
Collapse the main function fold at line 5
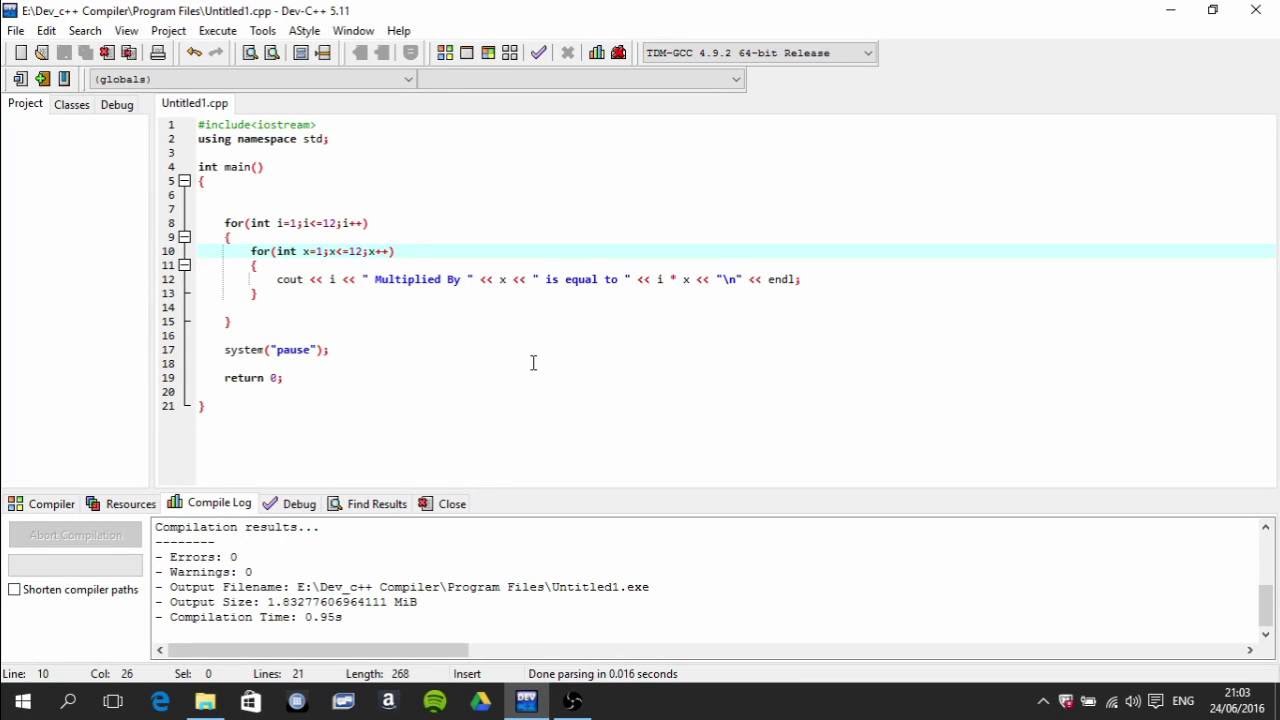(x=185, y=181)
